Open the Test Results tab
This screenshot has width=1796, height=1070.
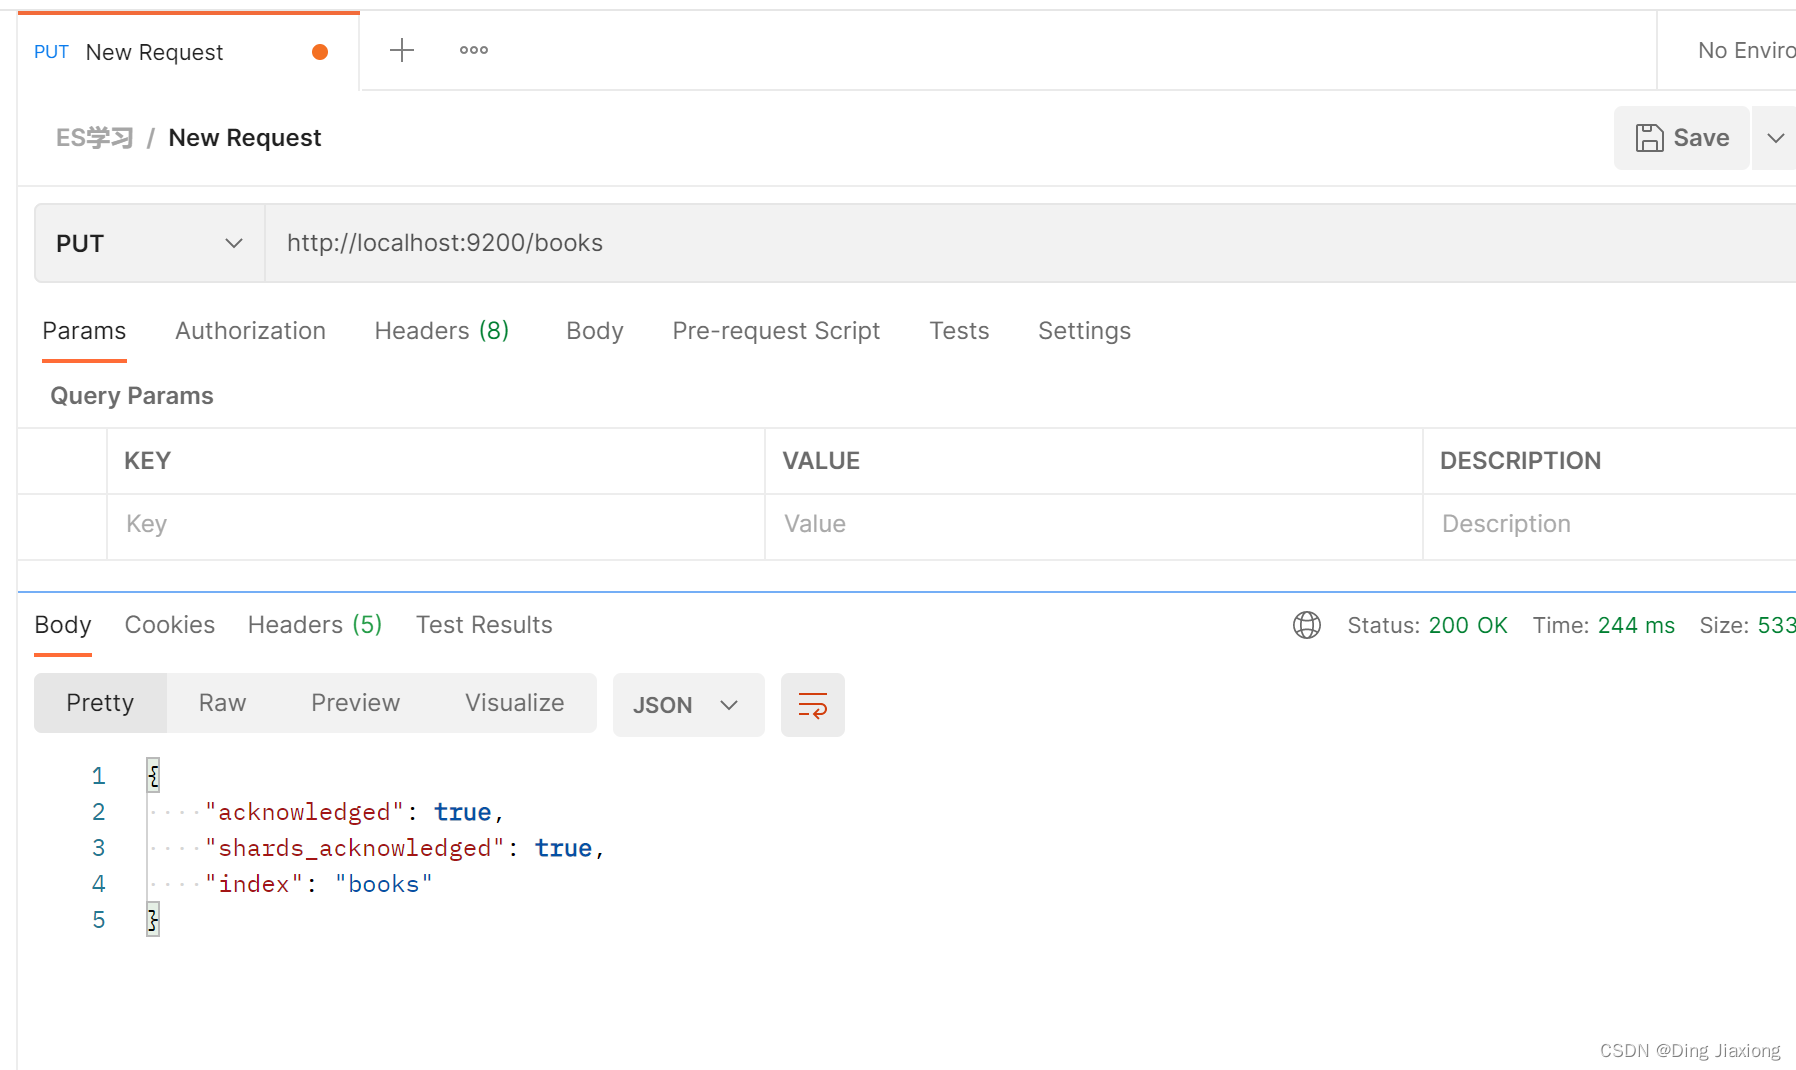(484, 625)
